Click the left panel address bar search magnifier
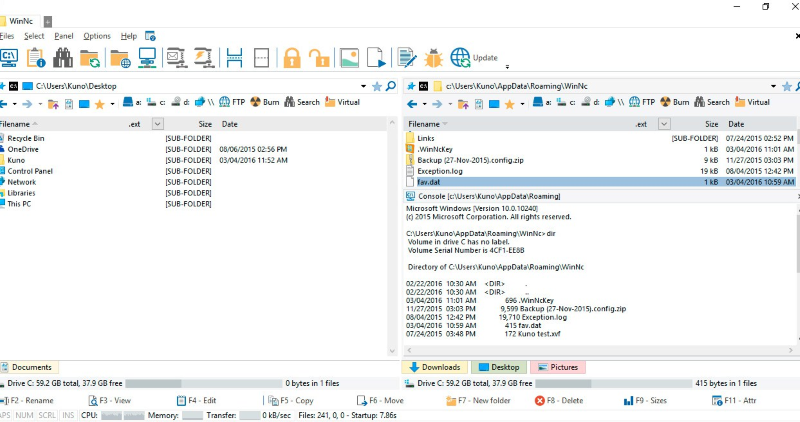Viewport: 800px width, 422px height. pyautogui.click(x=391, y=86)
